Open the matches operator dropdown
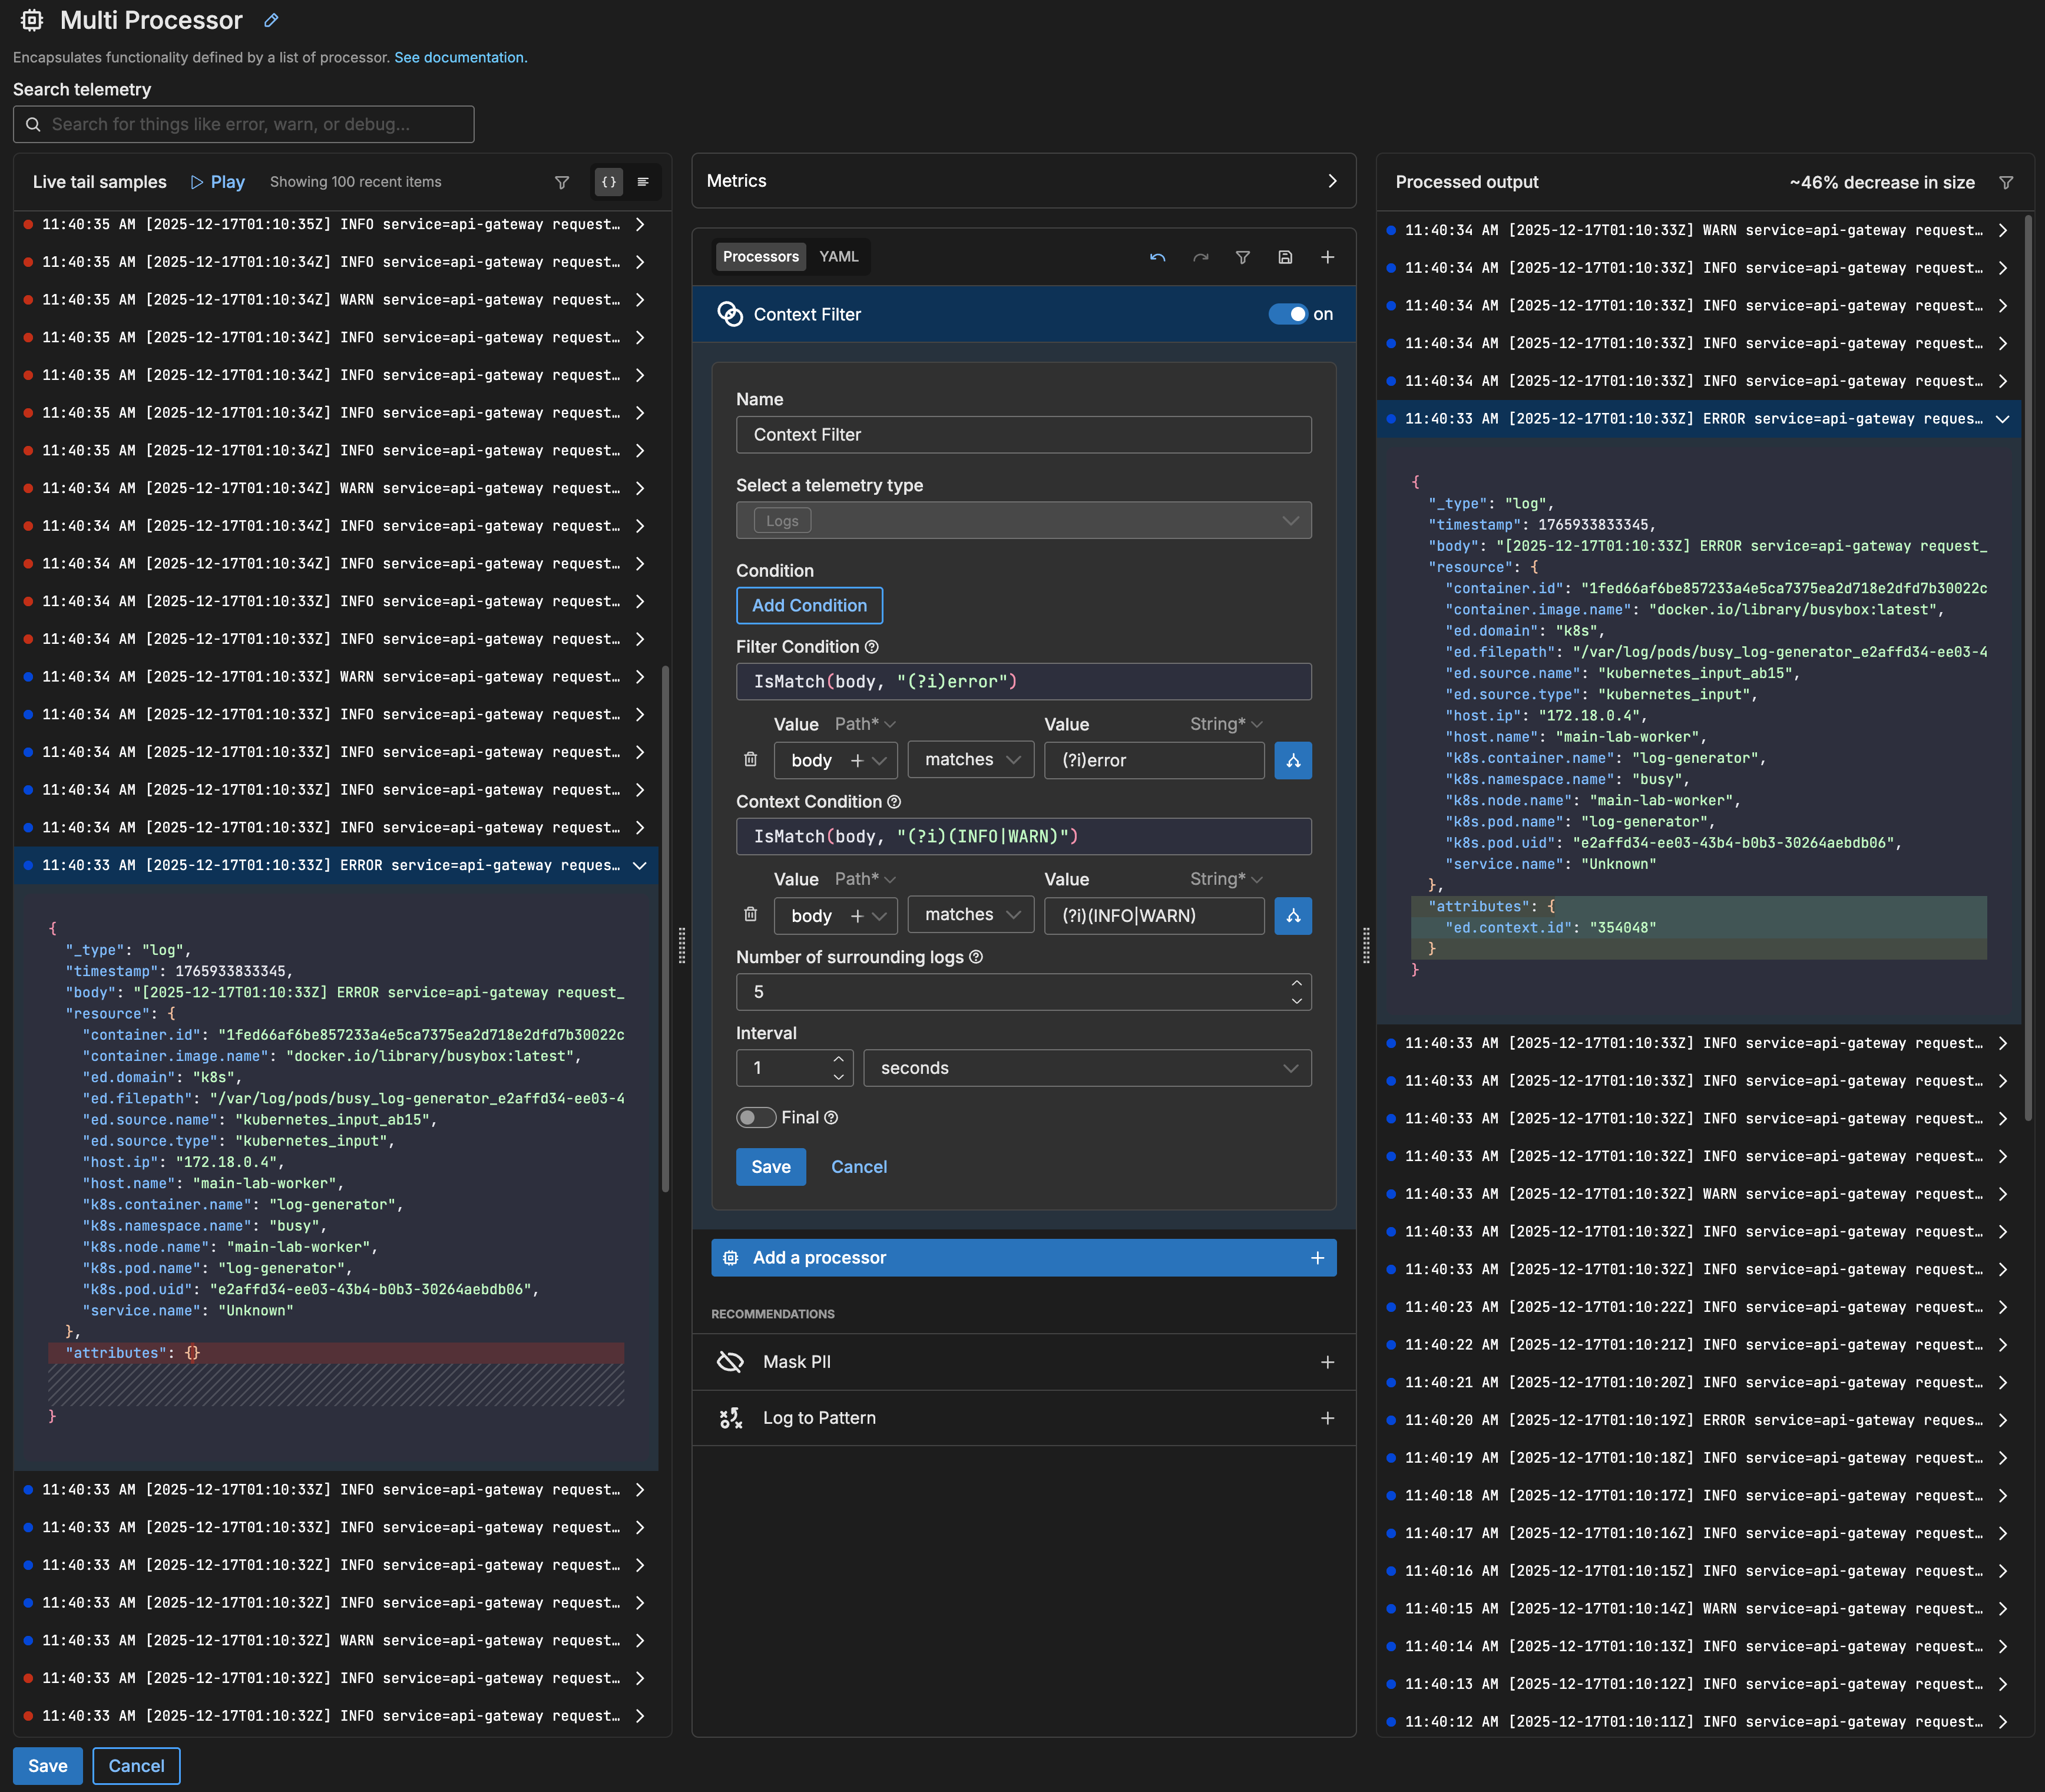The image size is (2045, 1792). click(x=970, y=760)
